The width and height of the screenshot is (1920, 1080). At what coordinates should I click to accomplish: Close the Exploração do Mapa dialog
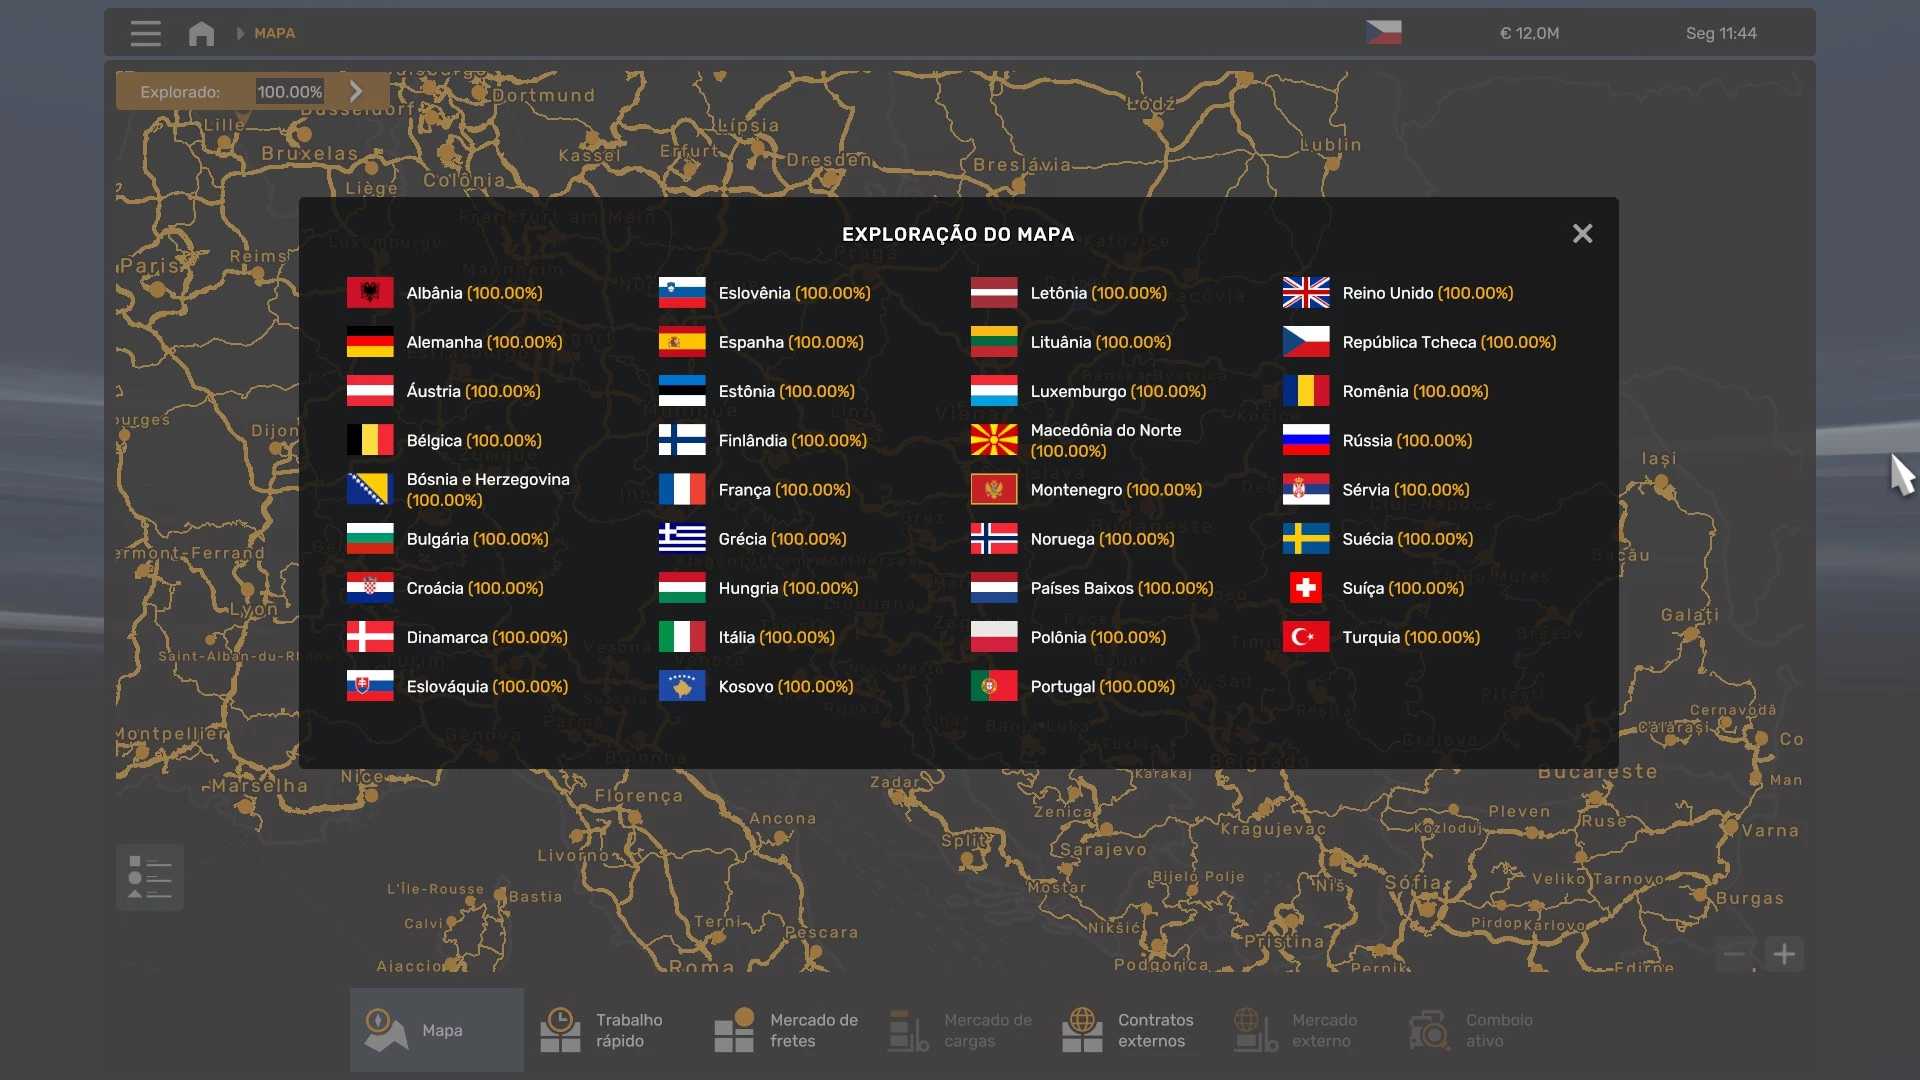tap(1582, 234)
